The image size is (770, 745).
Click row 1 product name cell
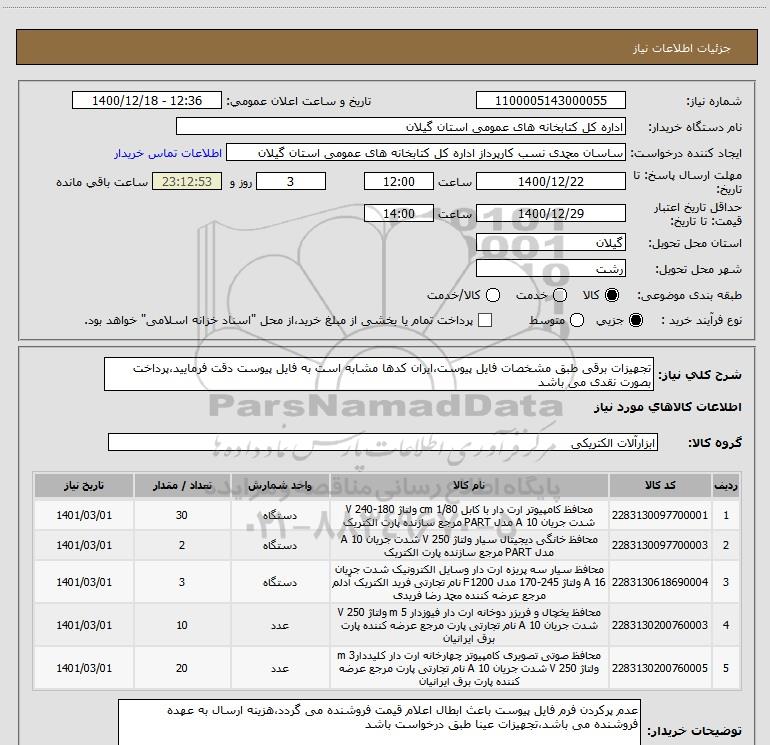469,515
